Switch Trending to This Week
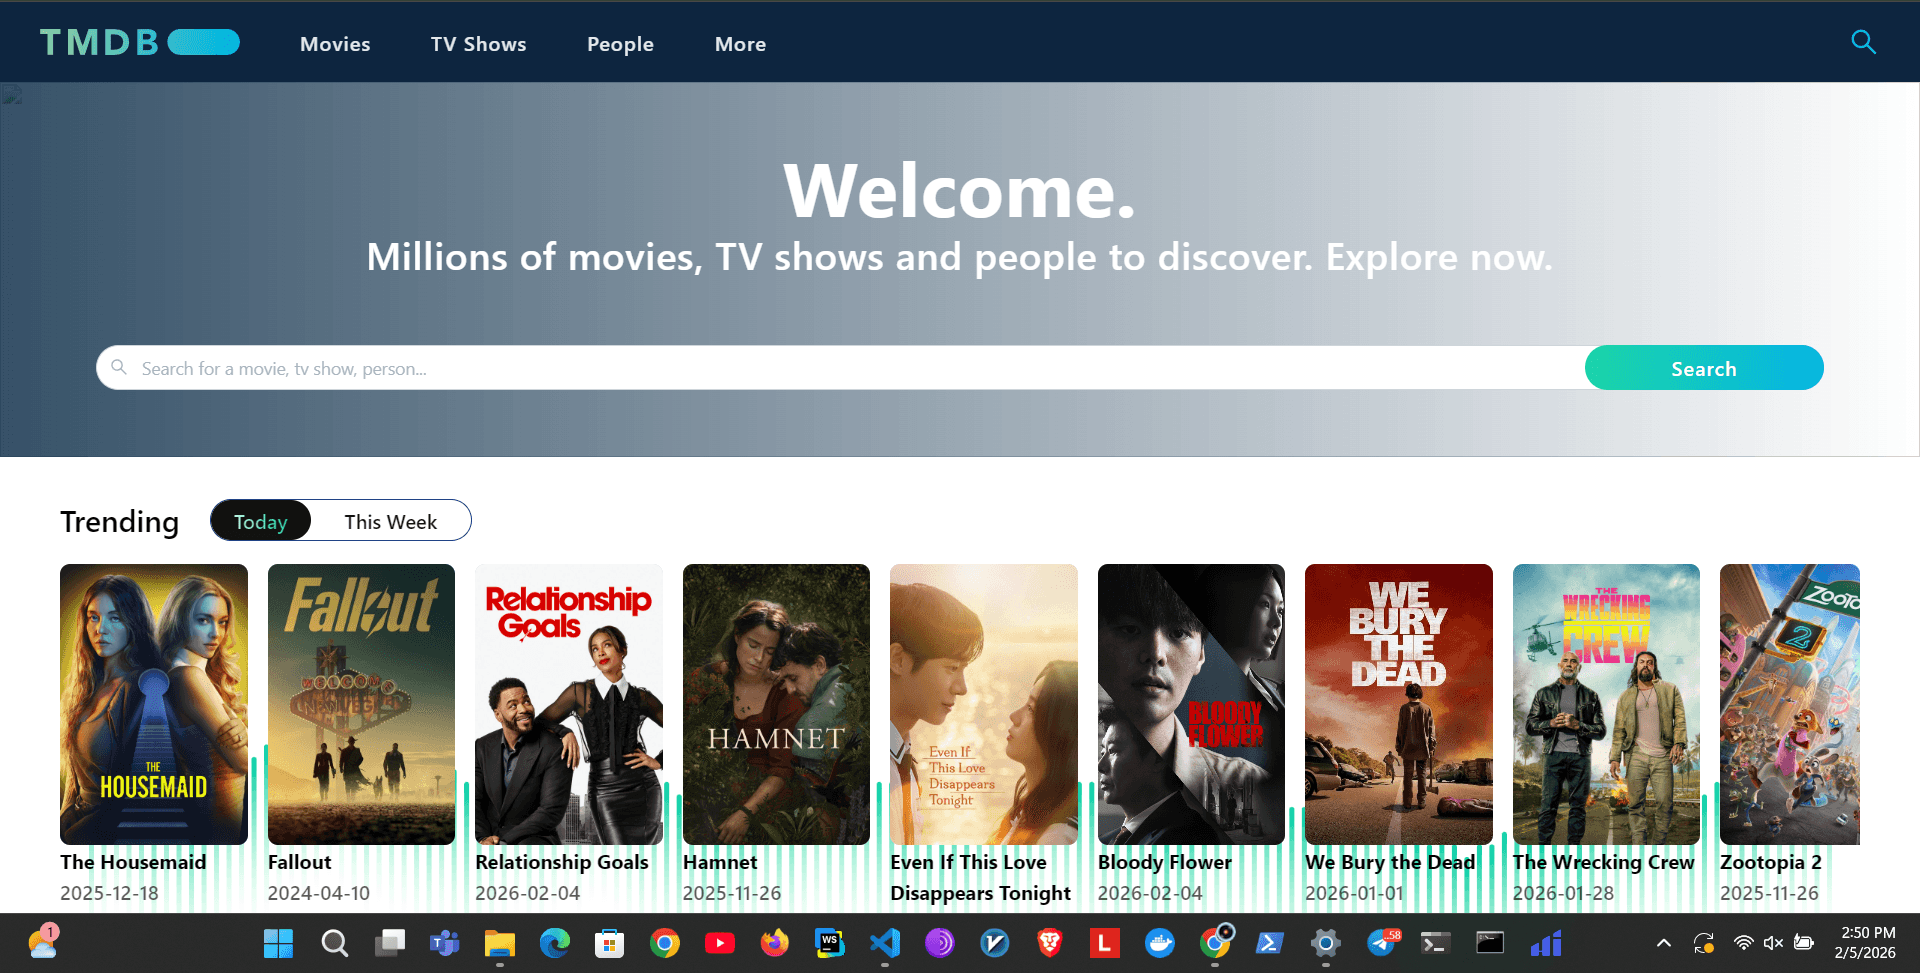 [x=390, y=520]
